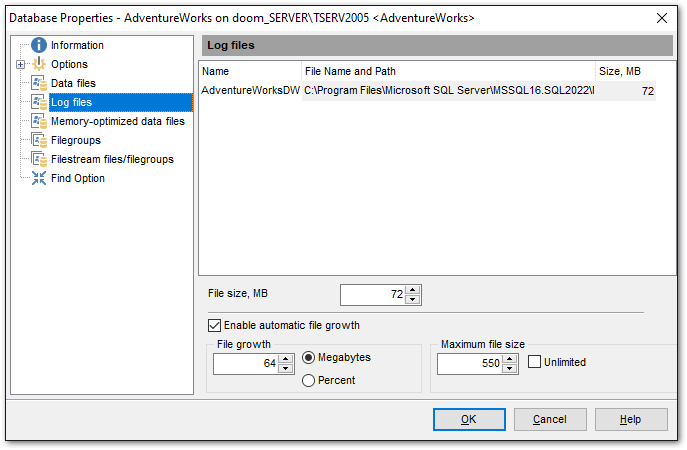Open the Find Option page
This screenshot has width=687, height=450.
78,178
